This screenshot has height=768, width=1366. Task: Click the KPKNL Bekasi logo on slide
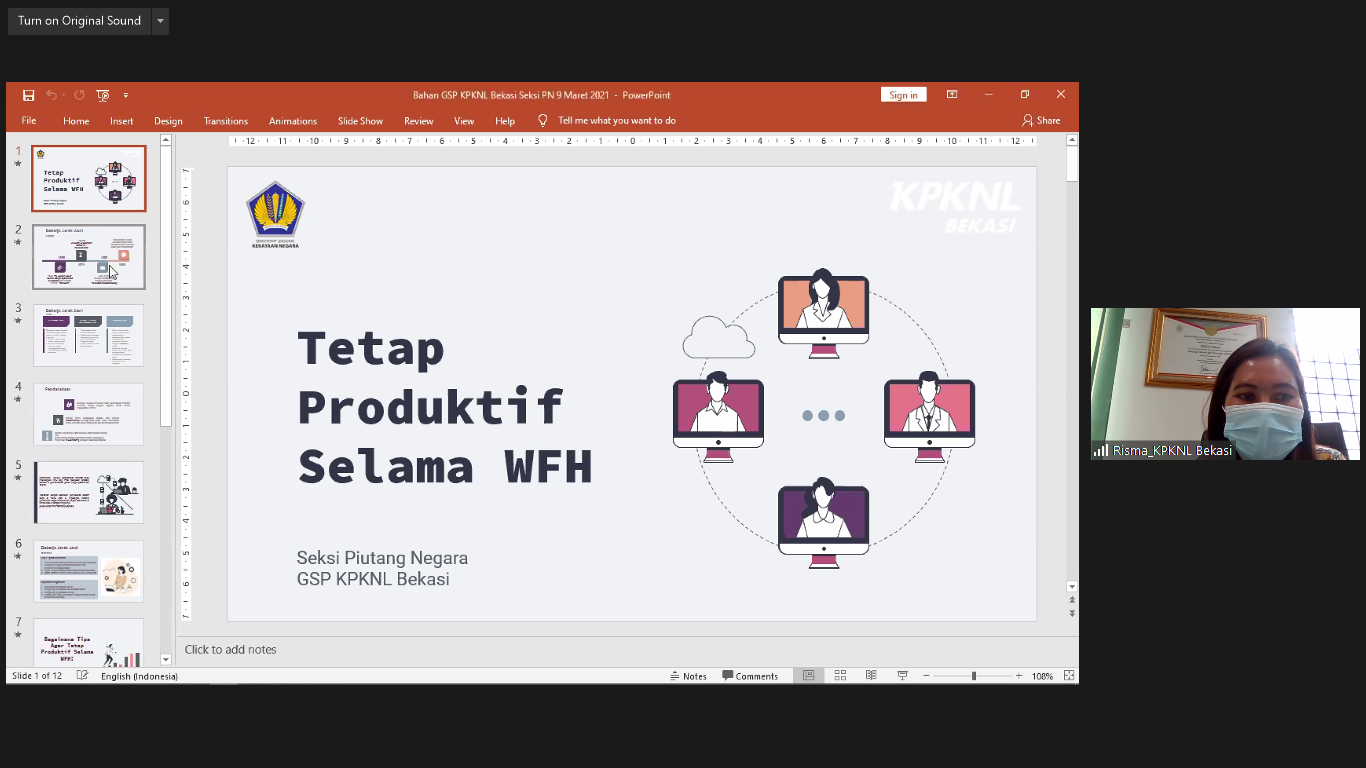(x=954, y=207)
